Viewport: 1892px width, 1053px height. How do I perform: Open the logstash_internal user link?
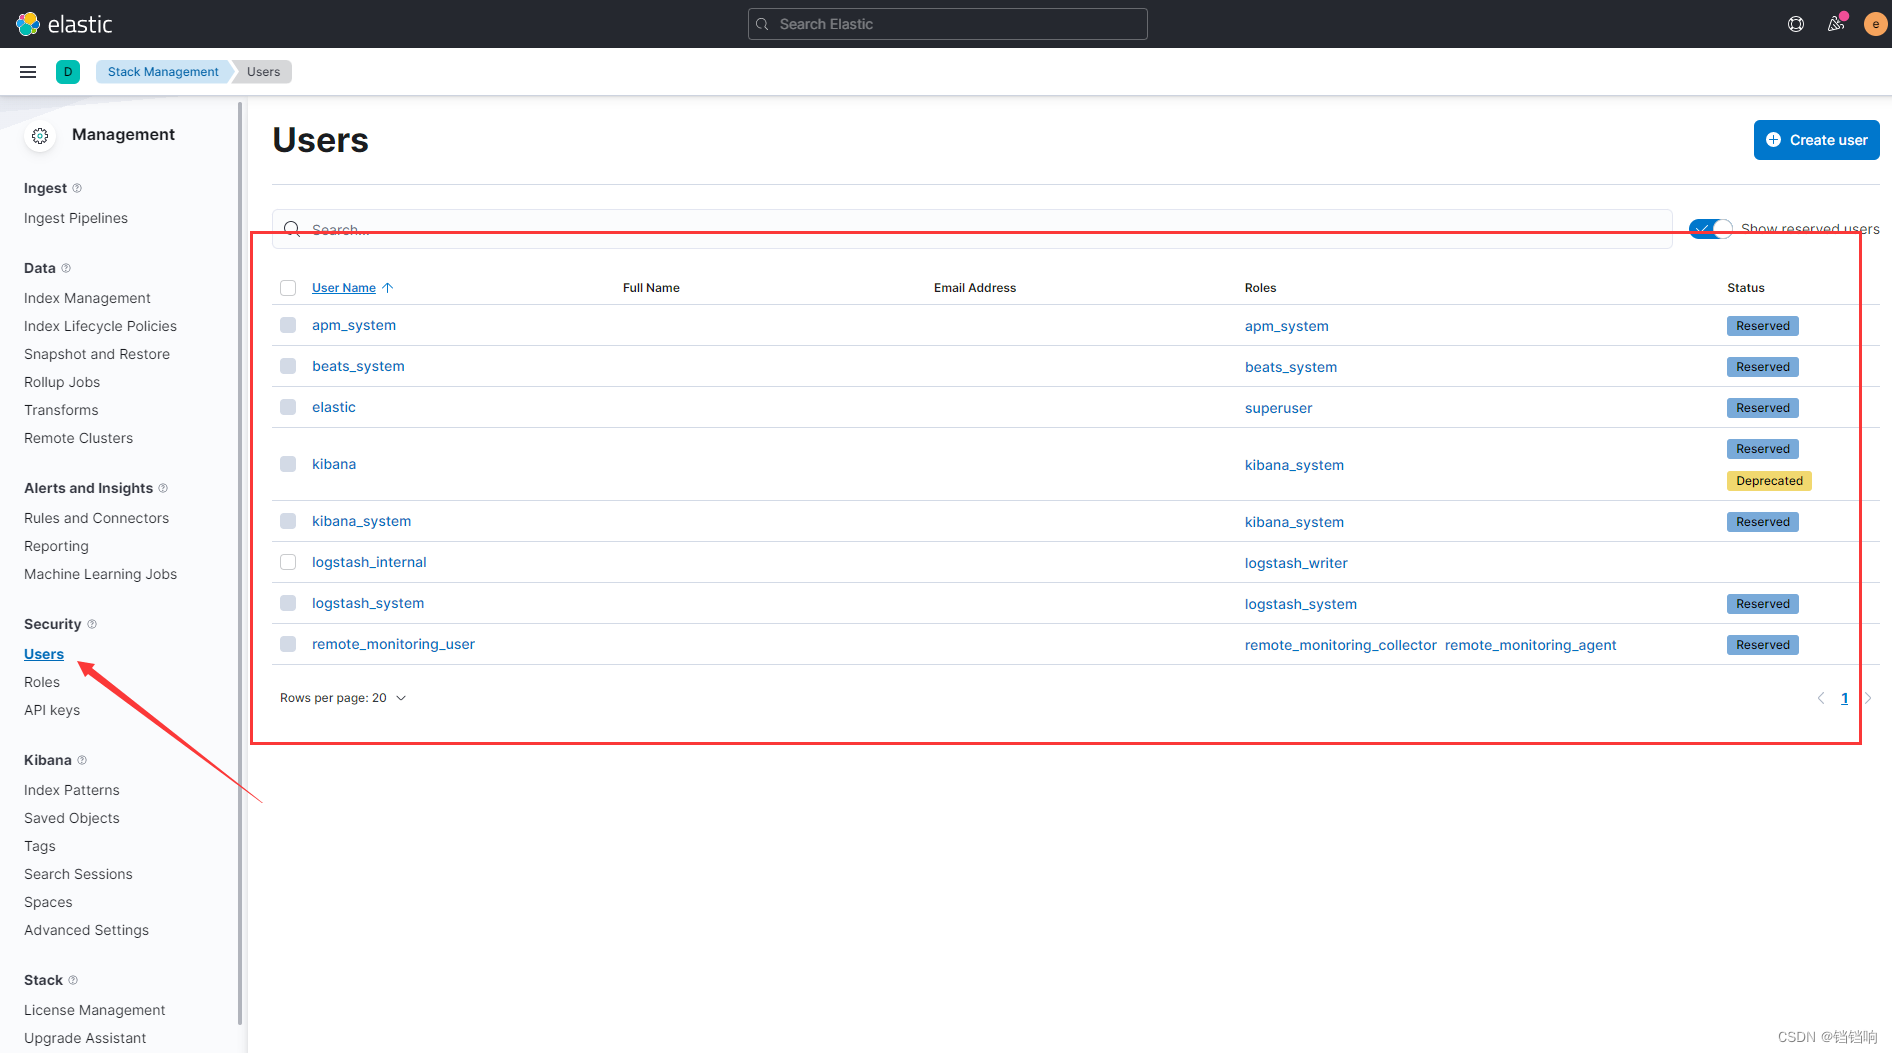click(x=369, y=562)
